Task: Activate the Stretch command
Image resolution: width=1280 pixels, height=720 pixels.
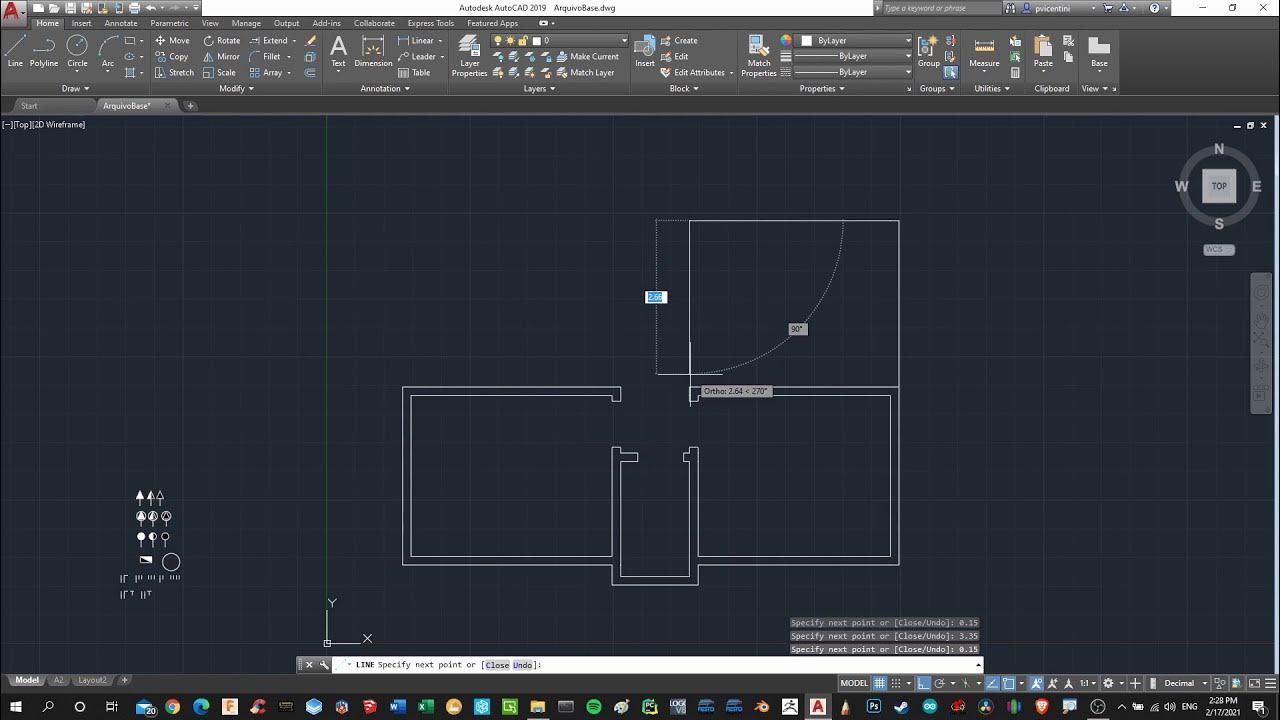Action: pyautogui.click(x=174, y=73)
